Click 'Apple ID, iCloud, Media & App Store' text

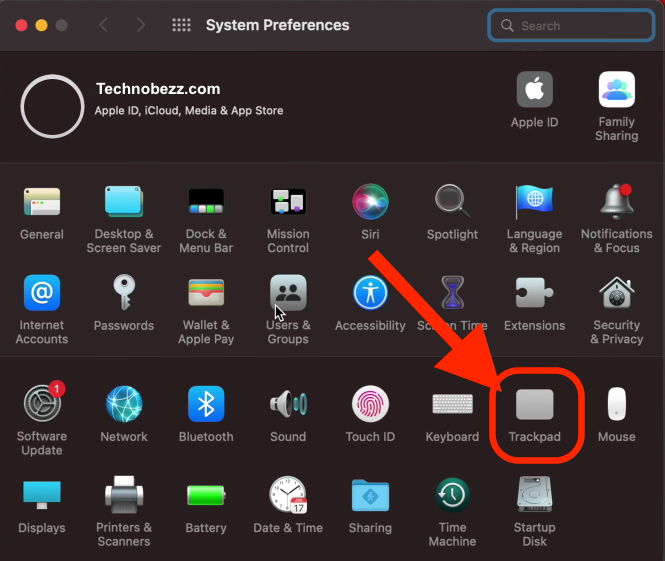coord(189,111)
